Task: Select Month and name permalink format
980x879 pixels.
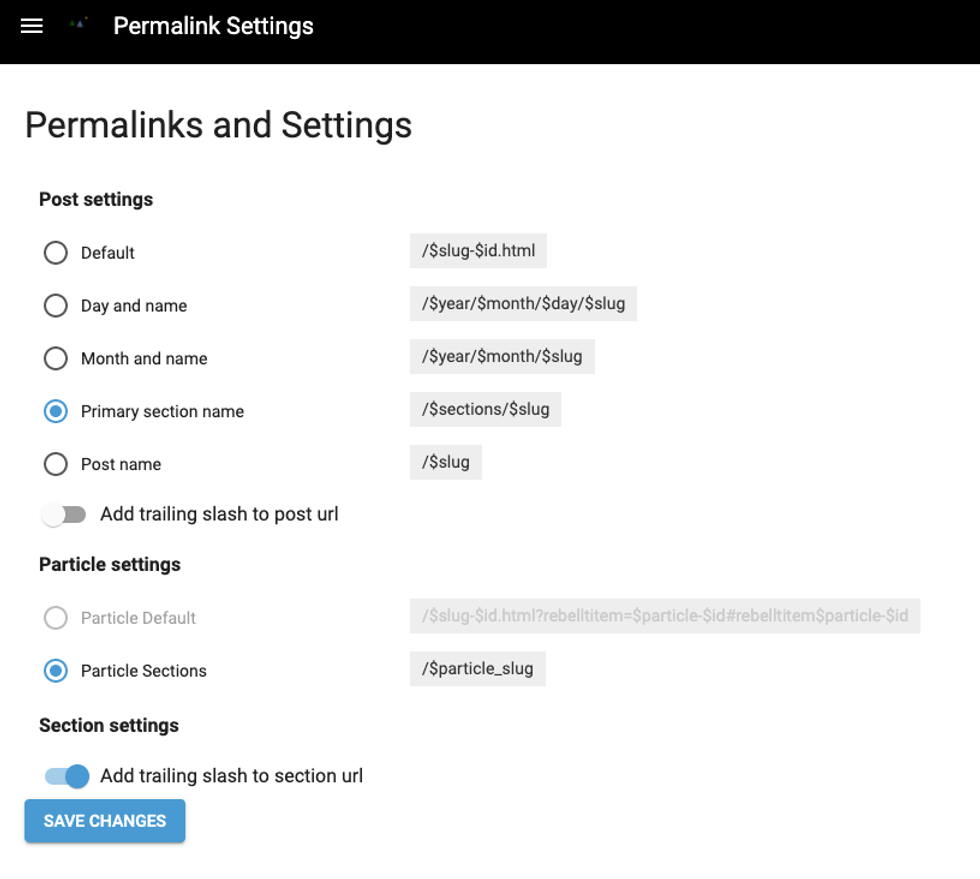Action: tap(56, 359)
